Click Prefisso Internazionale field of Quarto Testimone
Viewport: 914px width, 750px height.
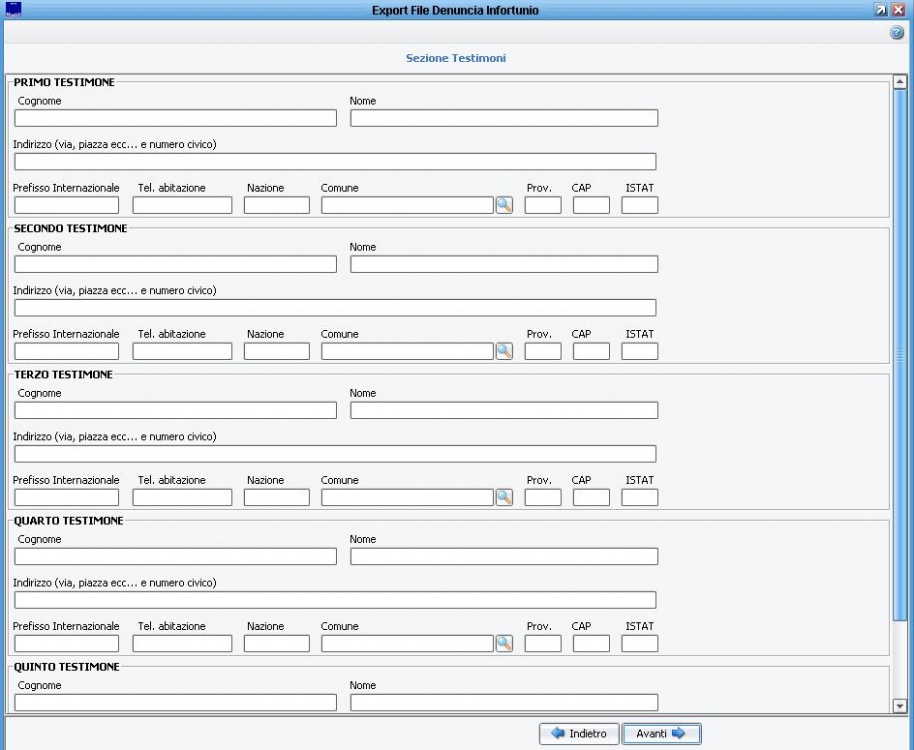click(x=66, y=643)
